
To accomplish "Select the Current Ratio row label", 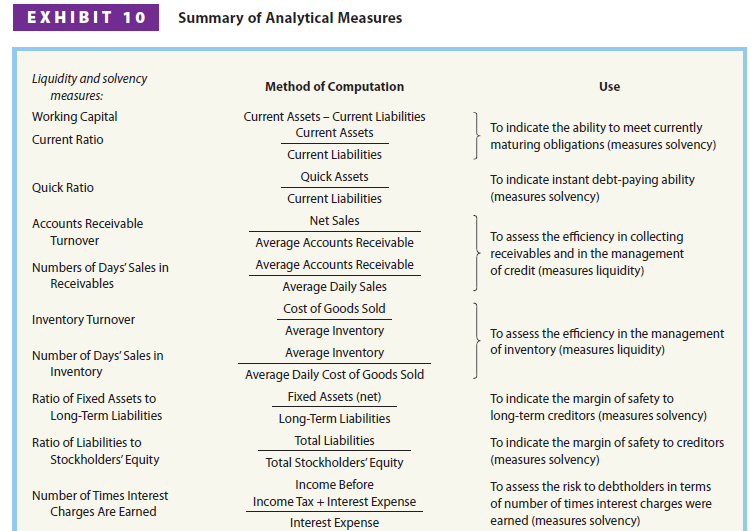I will pyautogui.click(x=67, y=140).
